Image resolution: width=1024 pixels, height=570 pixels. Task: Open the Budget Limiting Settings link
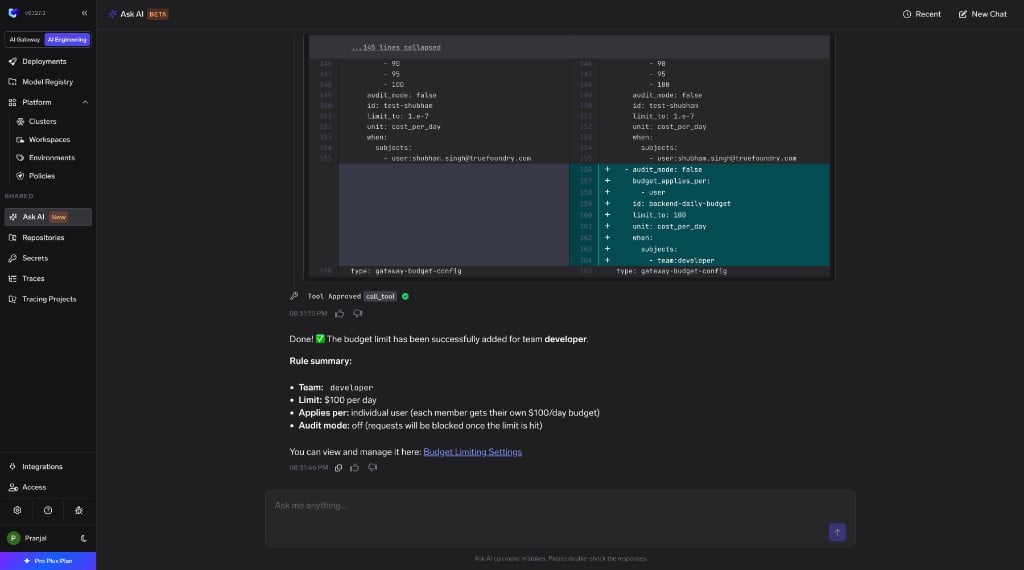click(472, 452)
